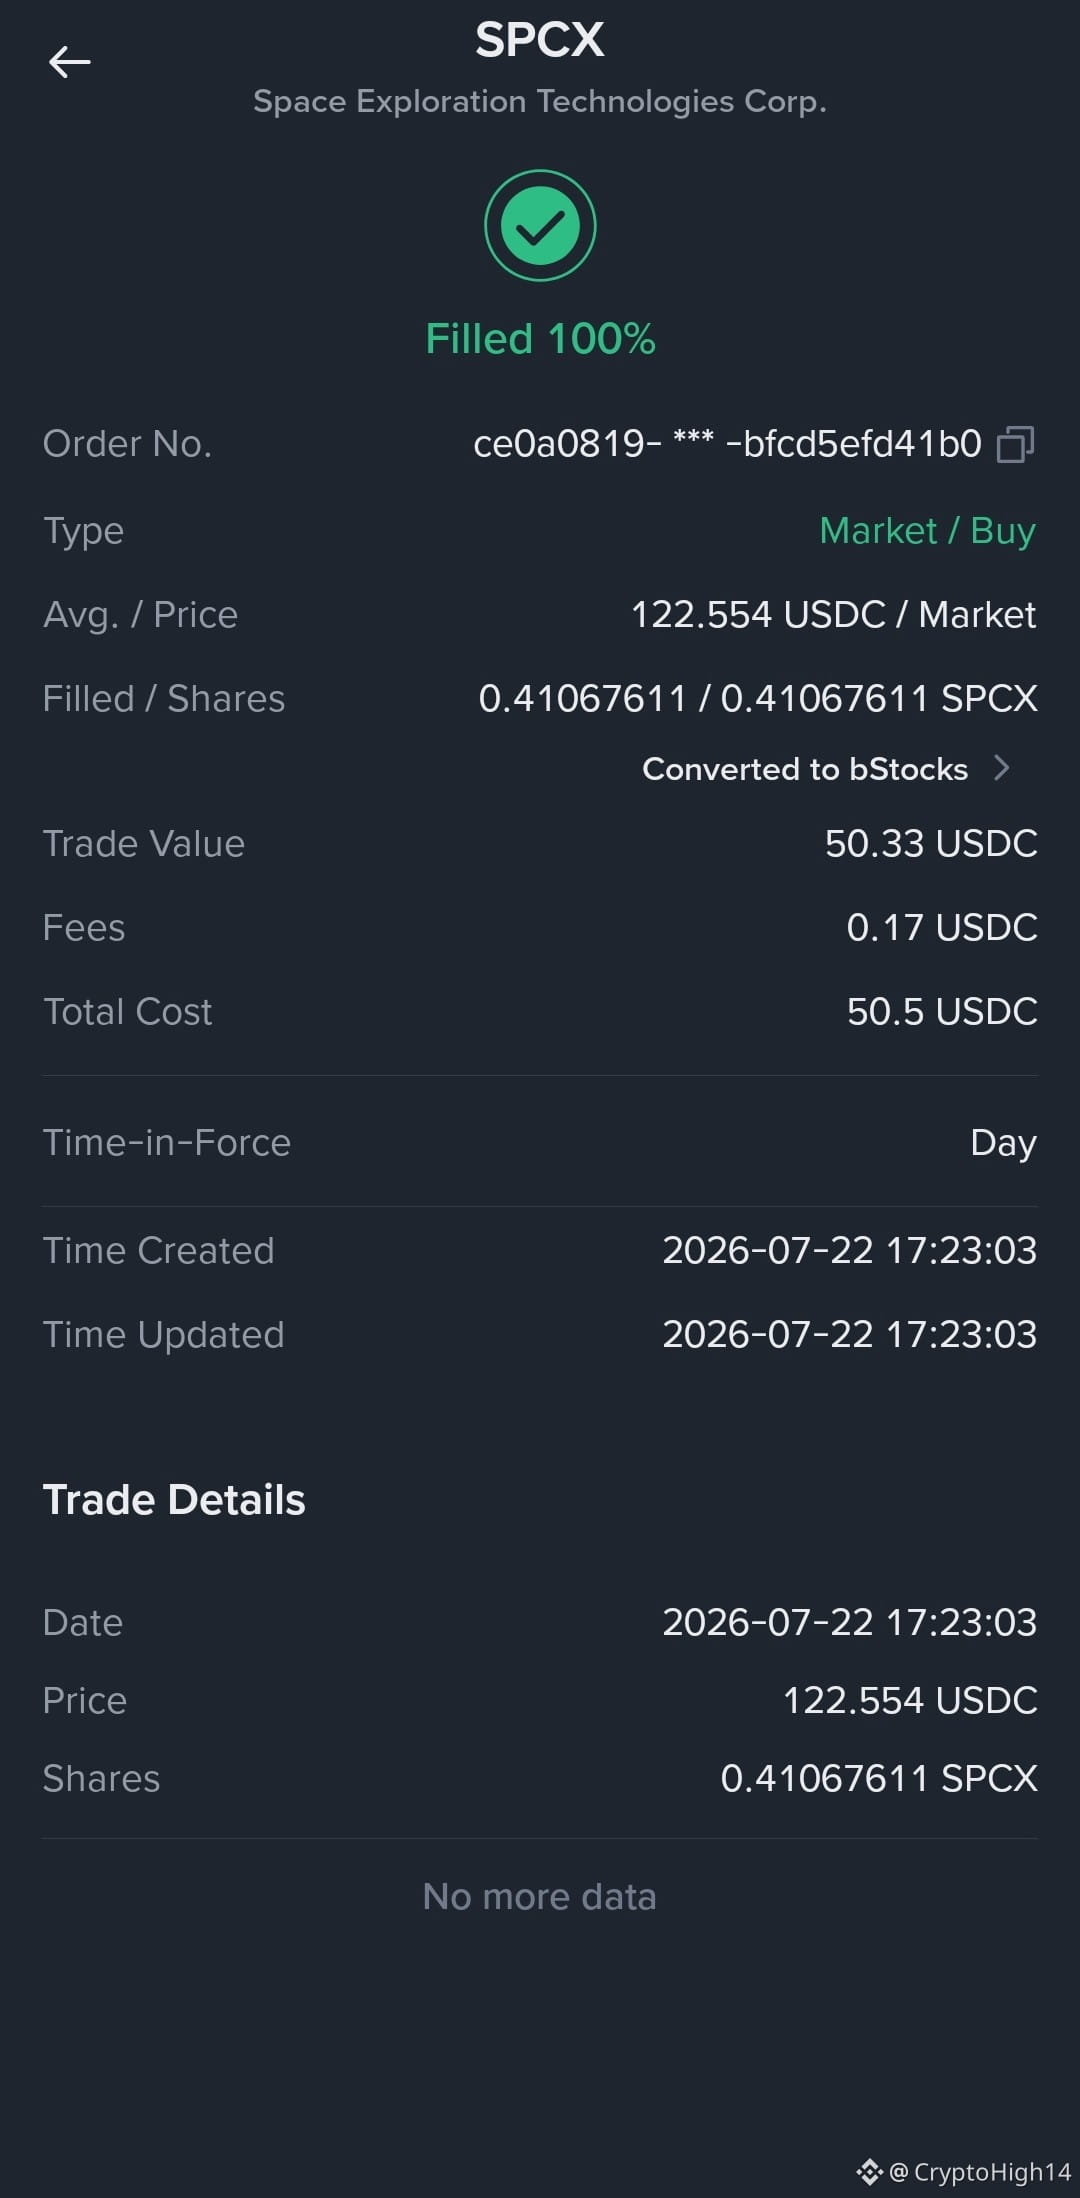
Task: Select the Trade Value 50.33 USDC
Action: [x=931, y=844]
